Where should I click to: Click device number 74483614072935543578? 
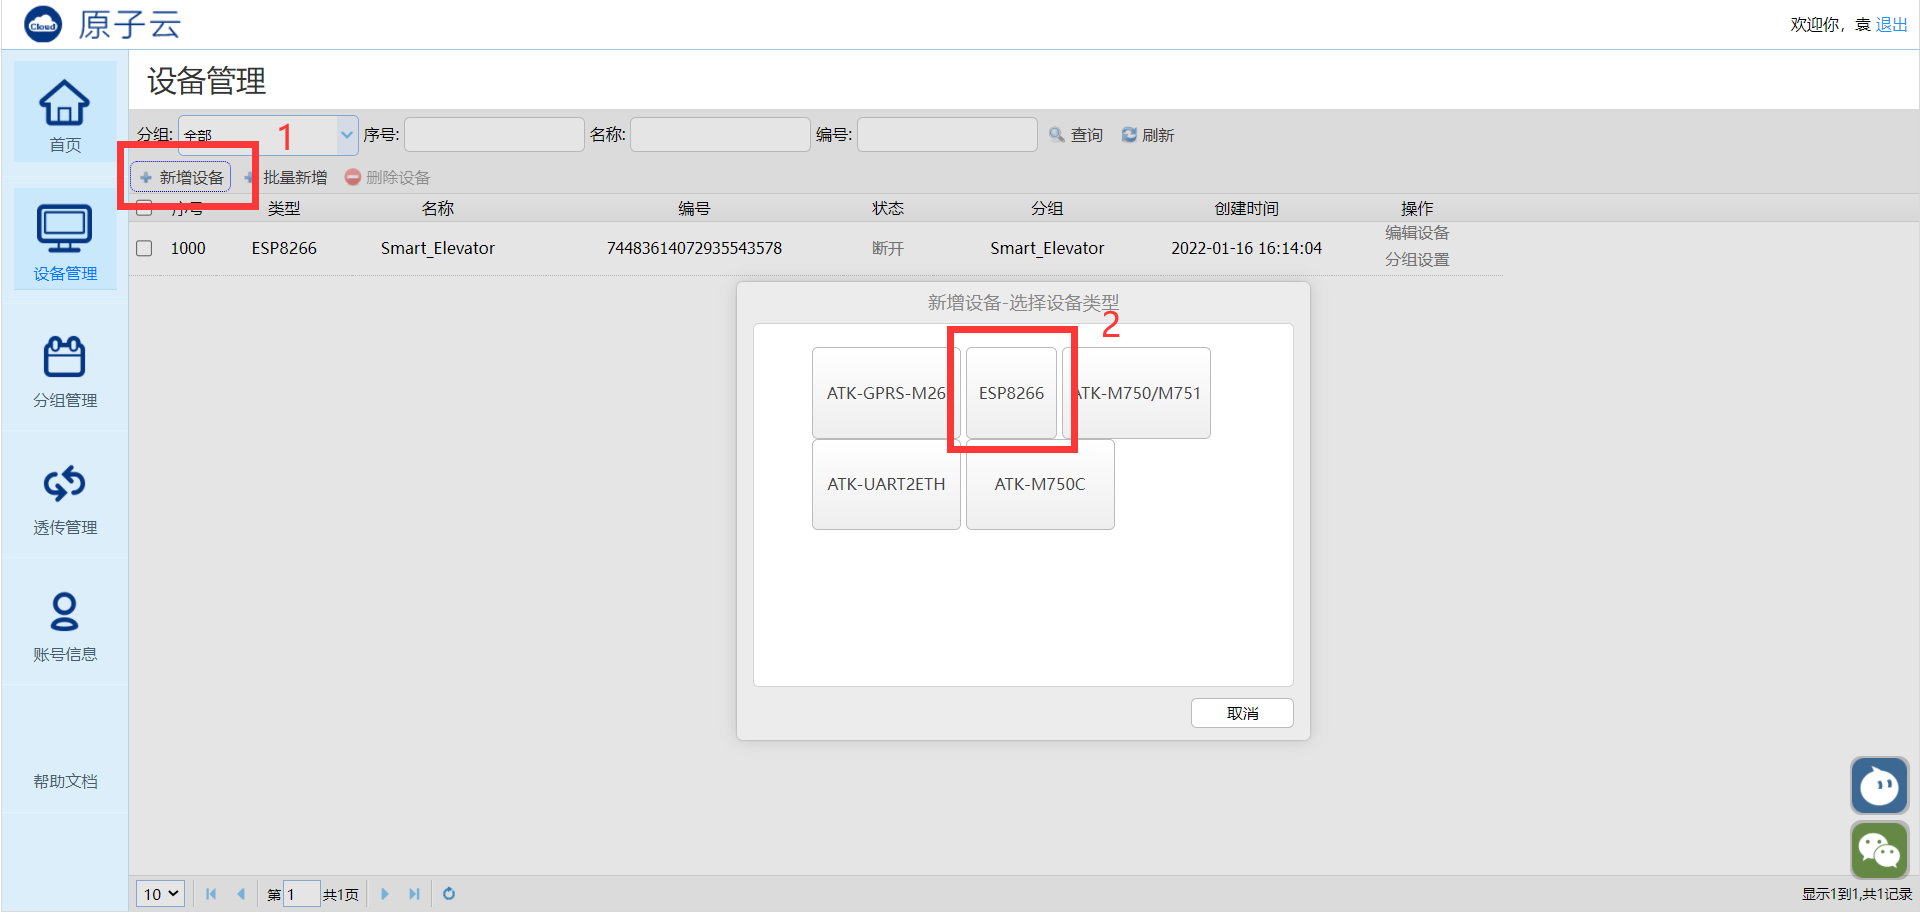point(694,248)
